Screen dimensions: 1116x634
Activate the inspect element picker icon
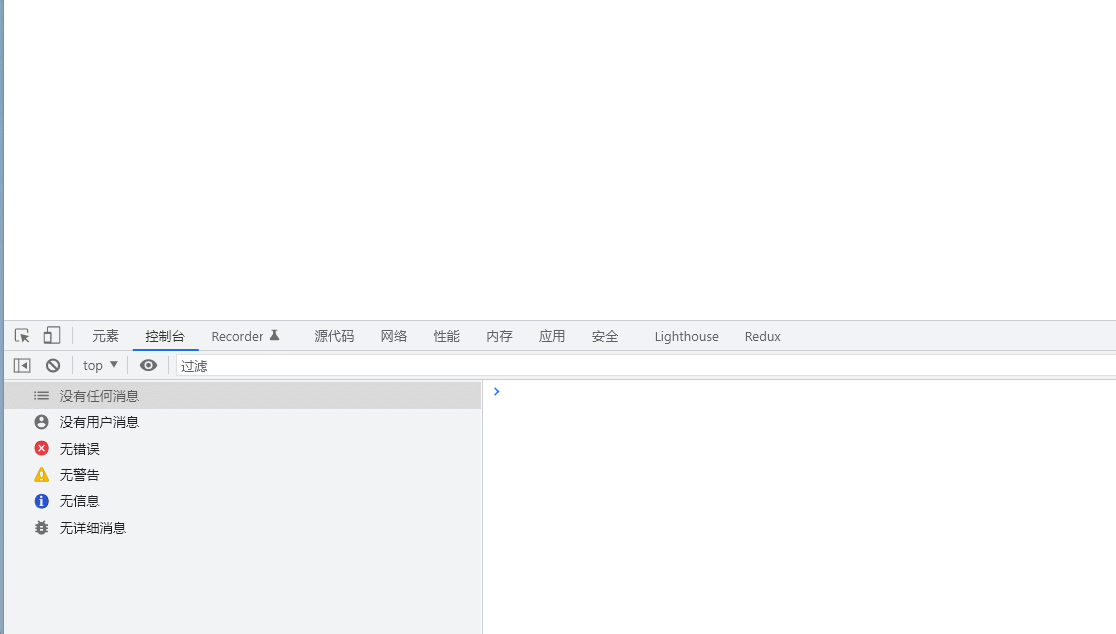[22, 336]
